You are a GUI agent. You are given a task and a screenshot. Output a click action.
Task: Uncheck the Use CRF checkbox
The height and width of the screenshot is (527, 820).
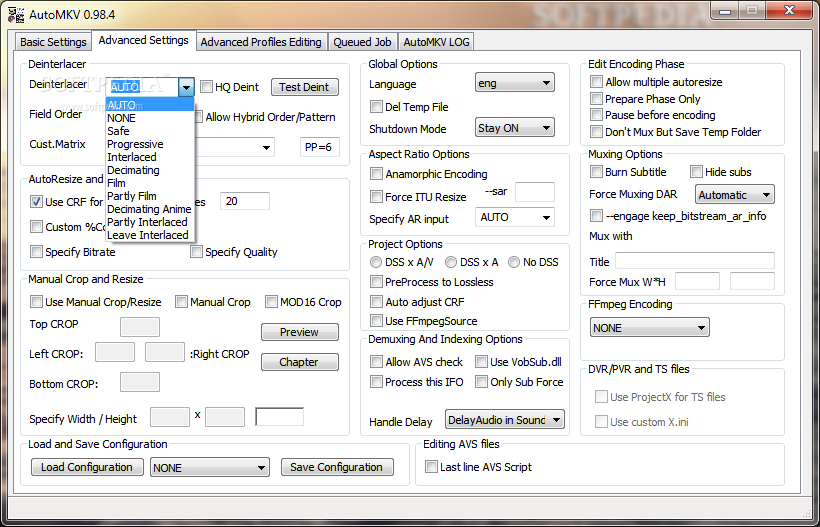[36, 202]
